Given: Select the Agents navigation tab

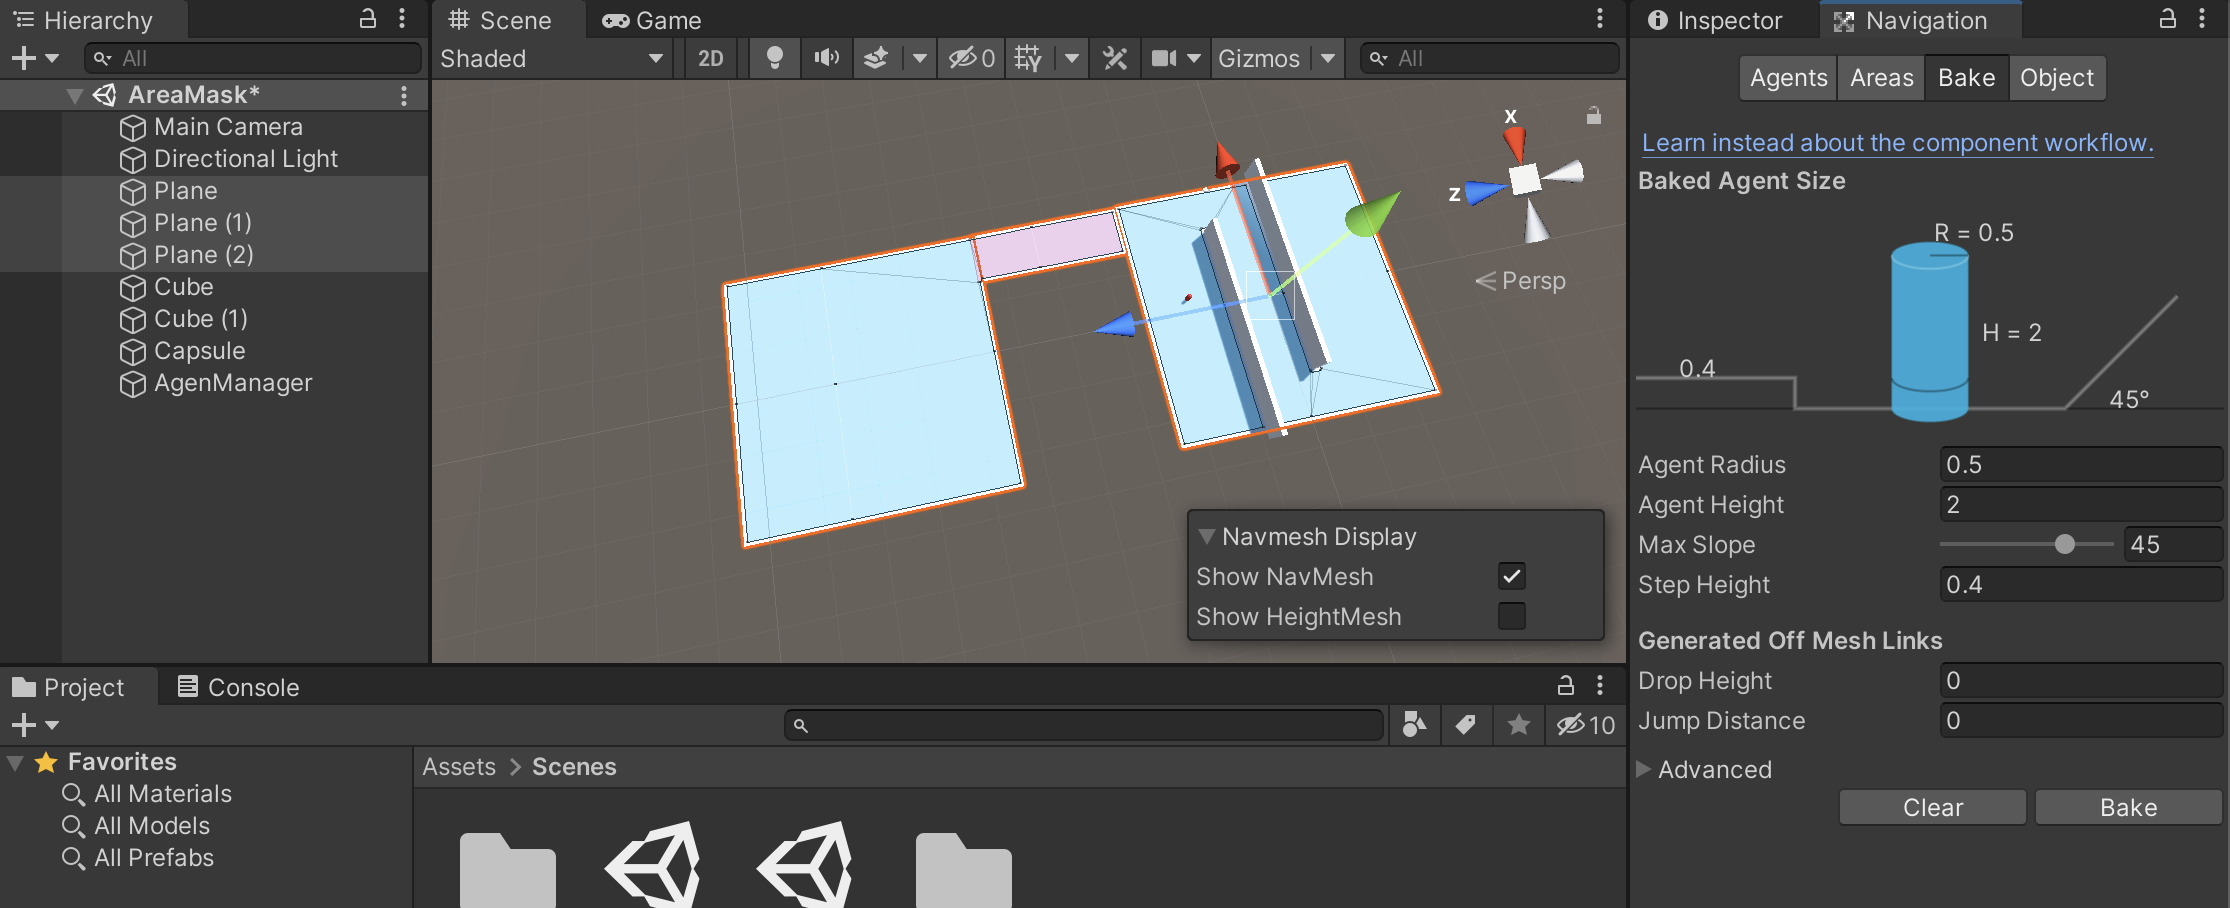Looking at the screenshot, I should coord(1788,78).
